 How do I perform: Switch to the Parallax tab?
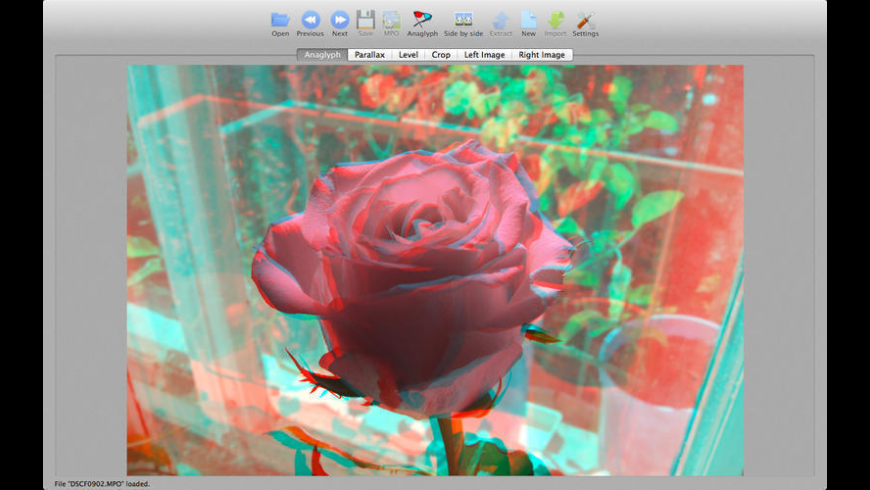(x=370, y=55)
